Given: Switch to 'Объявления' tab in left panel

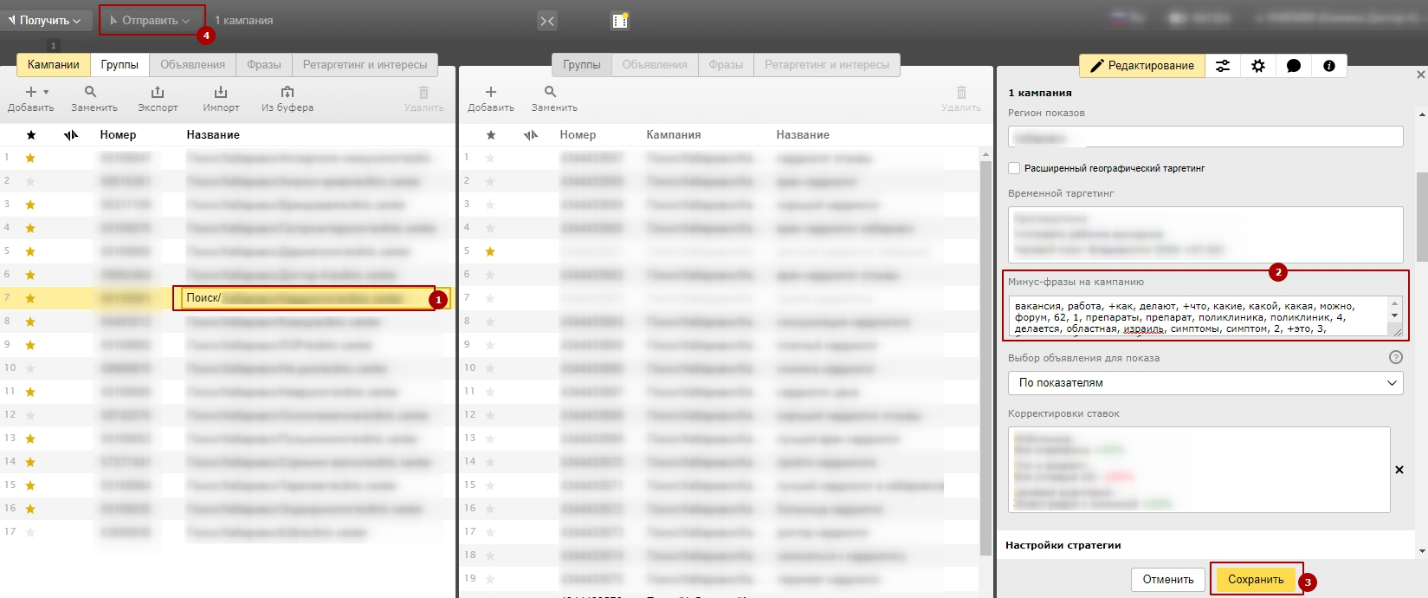Looking at the screenshot, I should 192,65.
